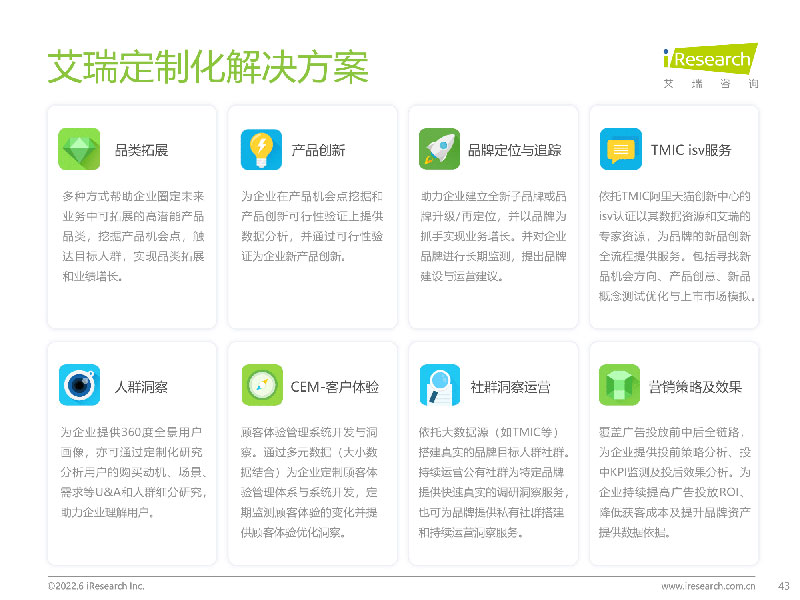Select the 品牌定位与追踪 heading

pyautogui.click(x=514, y=150)
